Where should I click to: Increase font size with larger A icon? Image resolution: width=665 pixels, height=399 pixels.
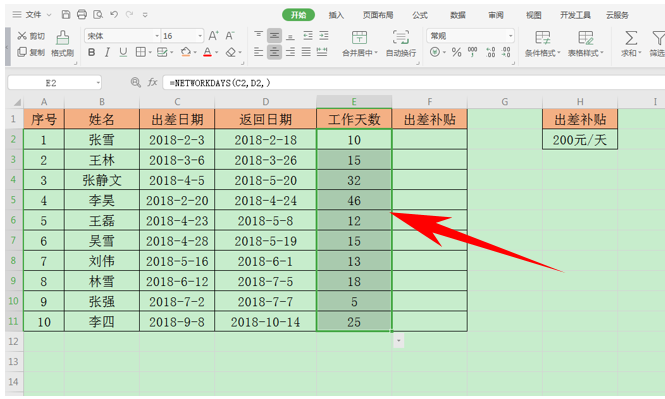click(214, 36)
